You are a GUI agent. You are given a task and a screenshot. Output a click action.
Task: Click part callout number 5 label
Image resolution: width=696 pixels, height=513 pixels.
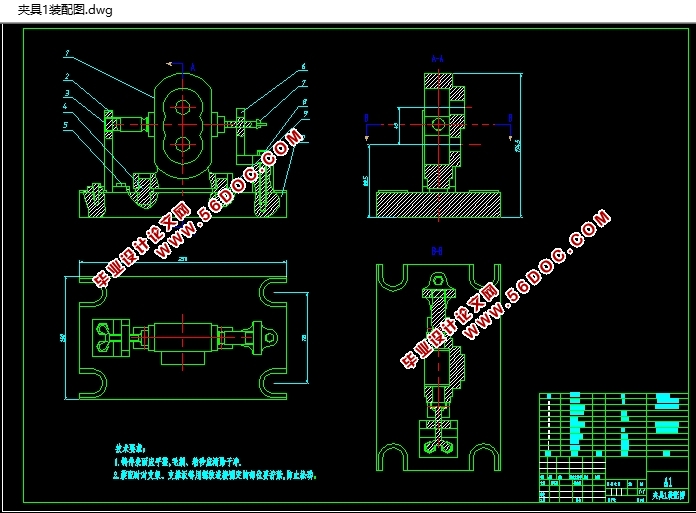67,125
